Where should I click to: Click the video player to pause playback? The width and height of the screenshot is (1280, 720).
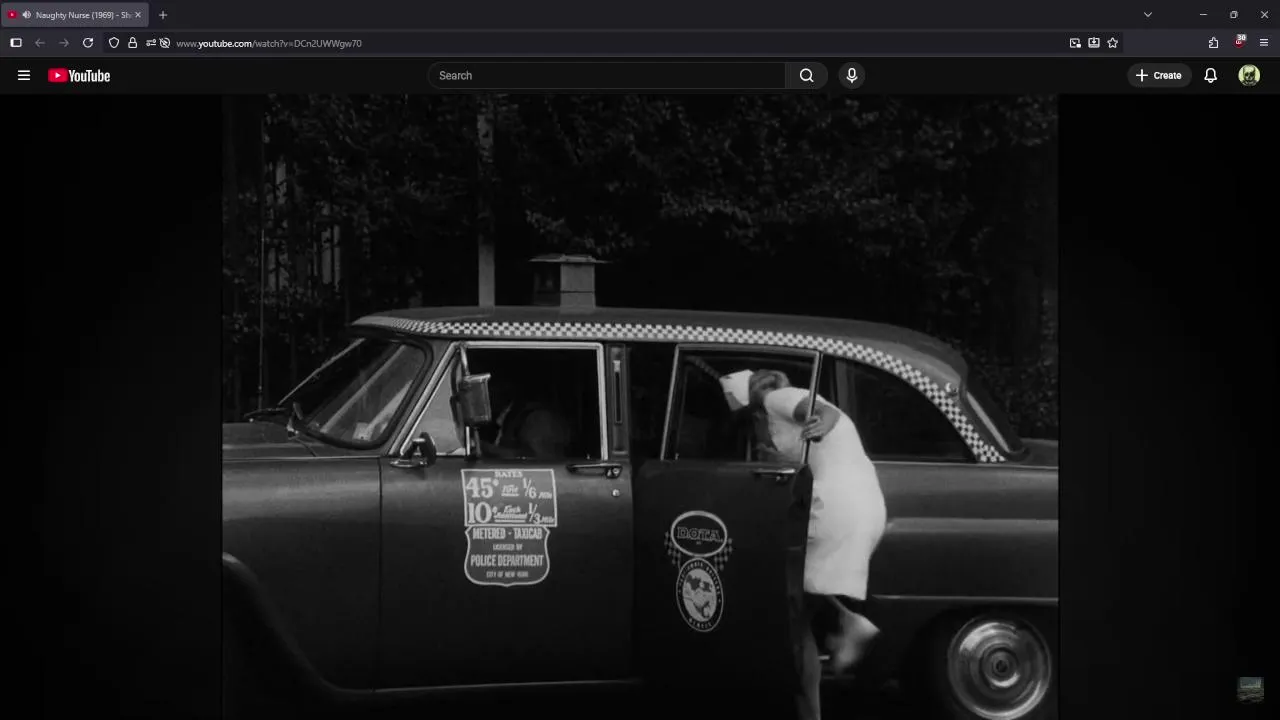[x=640, y=407]
